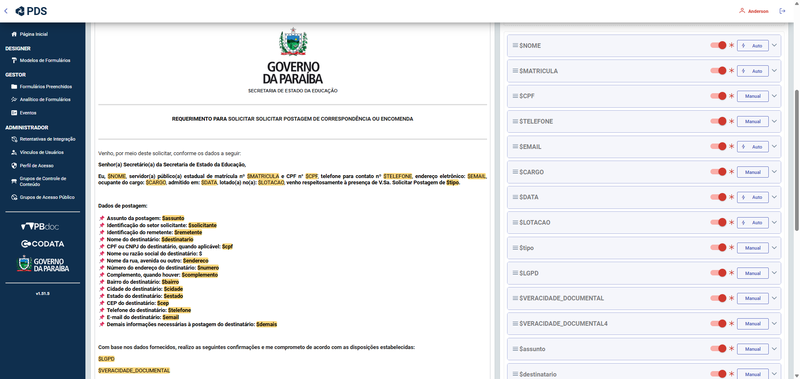
Task: Click the drag handle of $DATA field
Action: 515,197
